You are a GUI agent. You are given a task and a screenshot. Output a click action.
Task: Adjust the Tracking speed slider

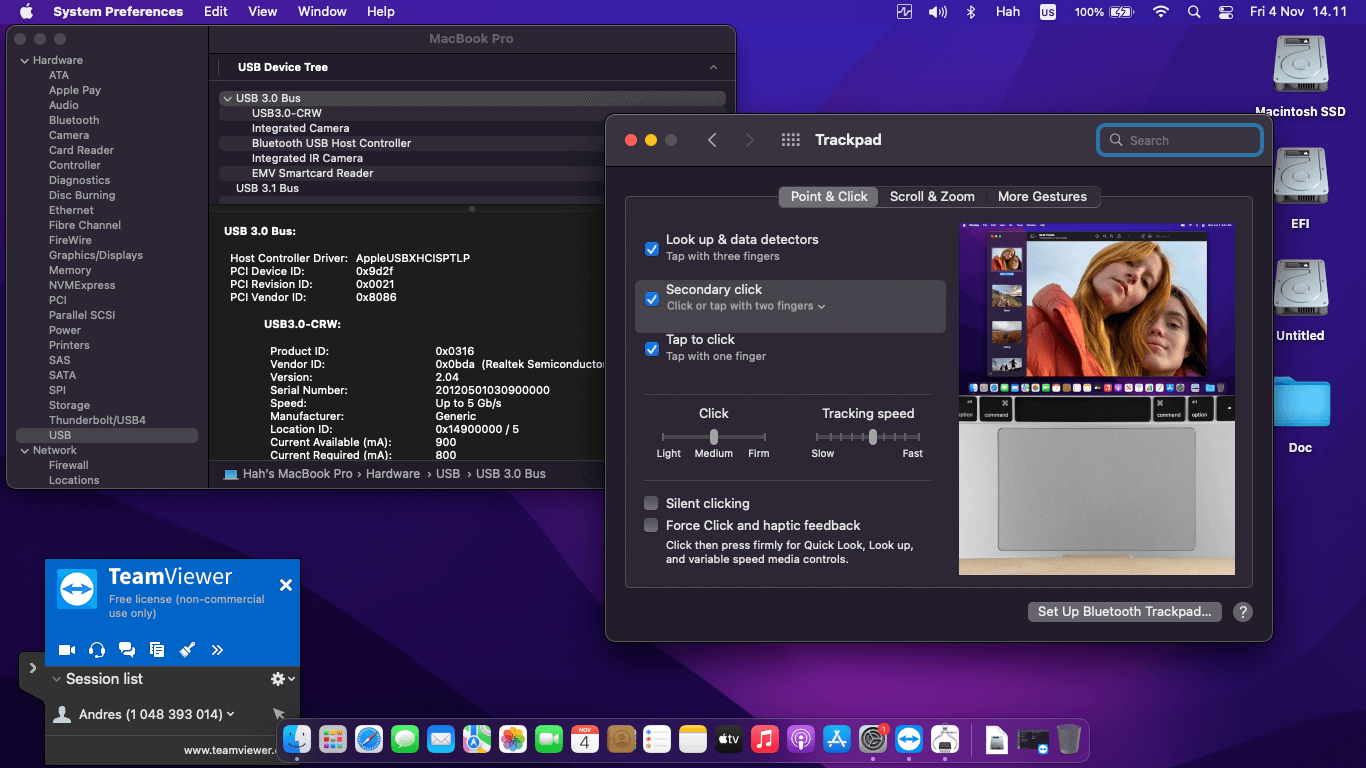[873, 437]
